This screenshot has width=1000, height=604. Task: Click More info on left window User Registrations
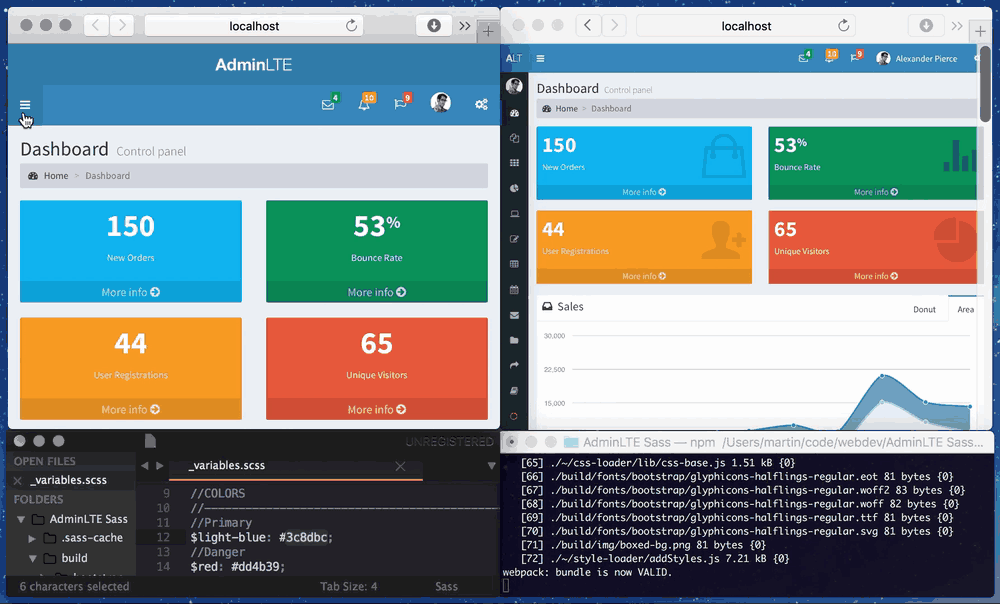tap(131, 409)
